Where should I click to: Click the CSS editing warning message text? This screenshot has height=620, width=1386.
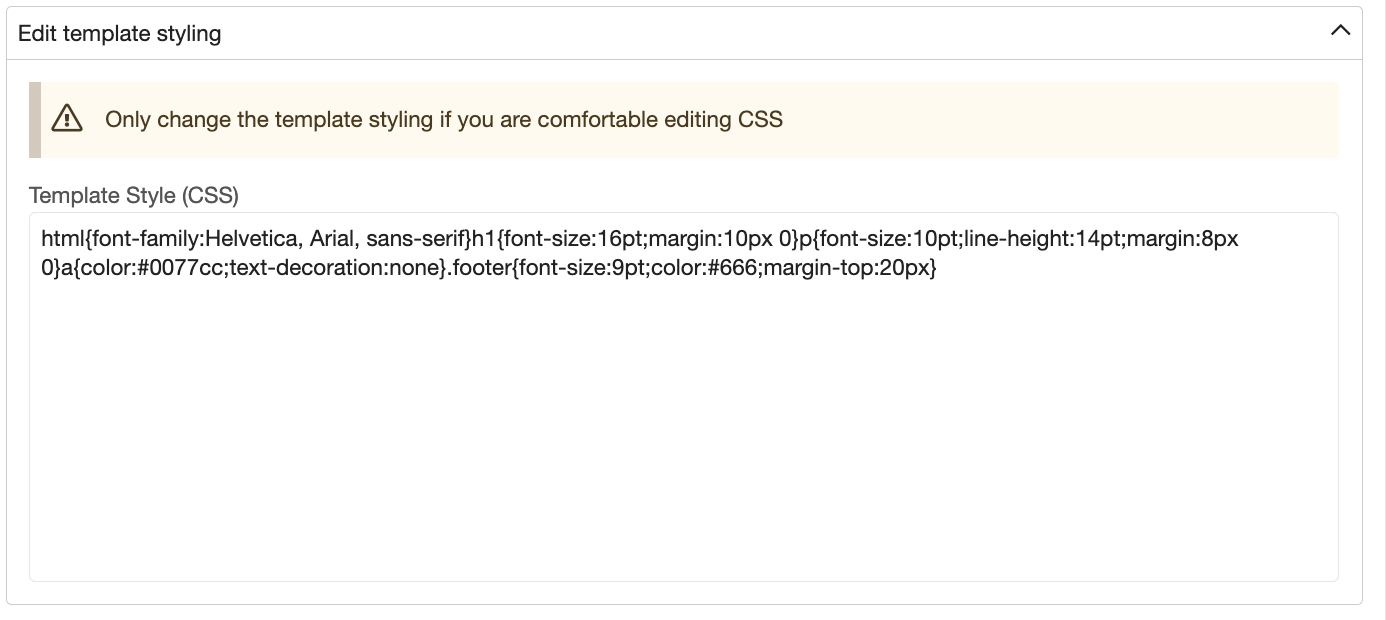point(444,120)
